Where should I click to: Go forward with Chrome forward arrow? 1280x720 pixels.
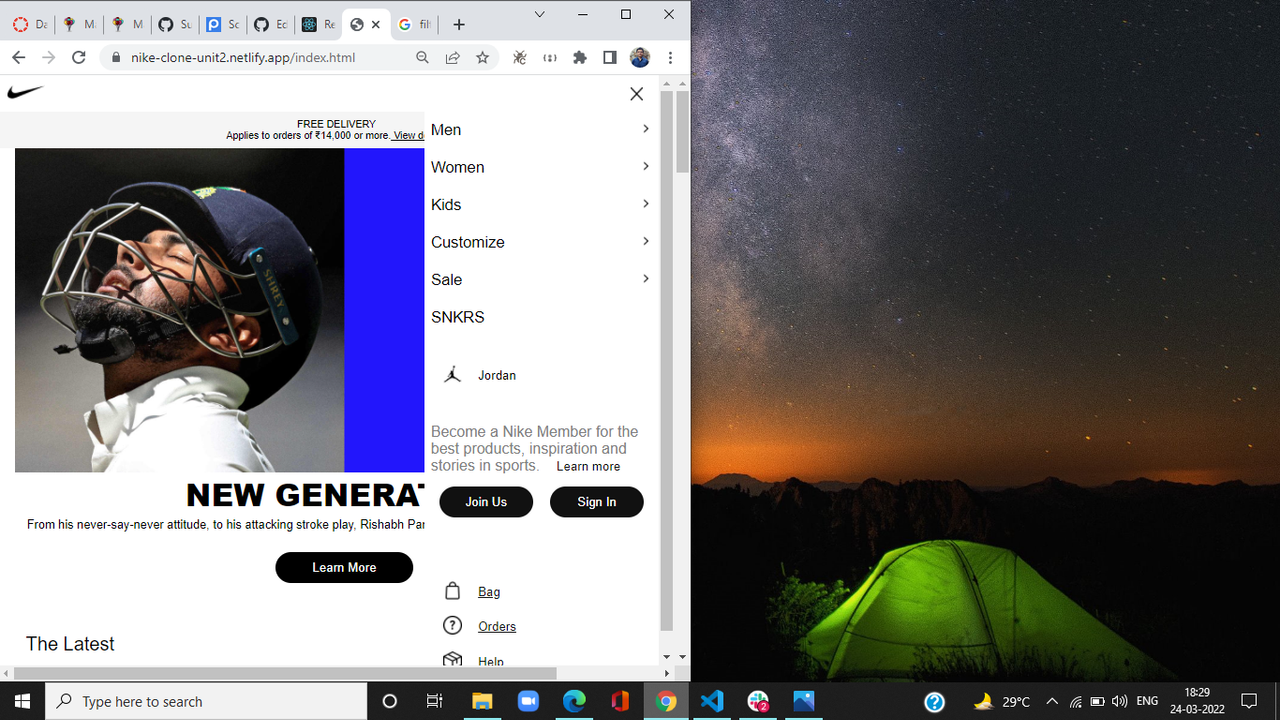coord(48,58)
